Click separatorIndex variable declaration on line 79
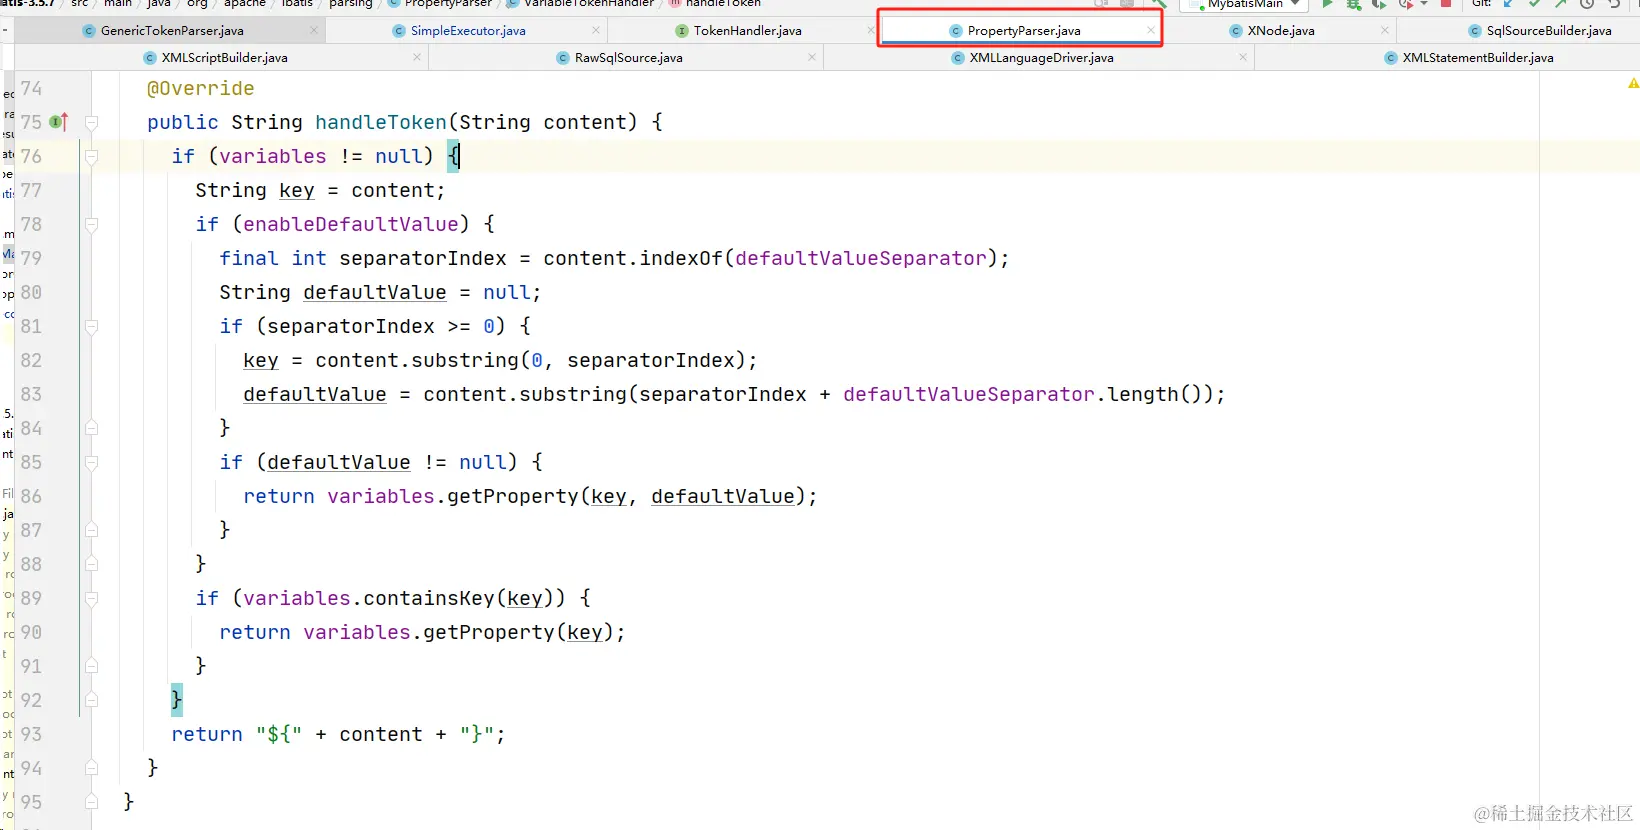Screen dimensions: 1640x830 pos(423,259)
